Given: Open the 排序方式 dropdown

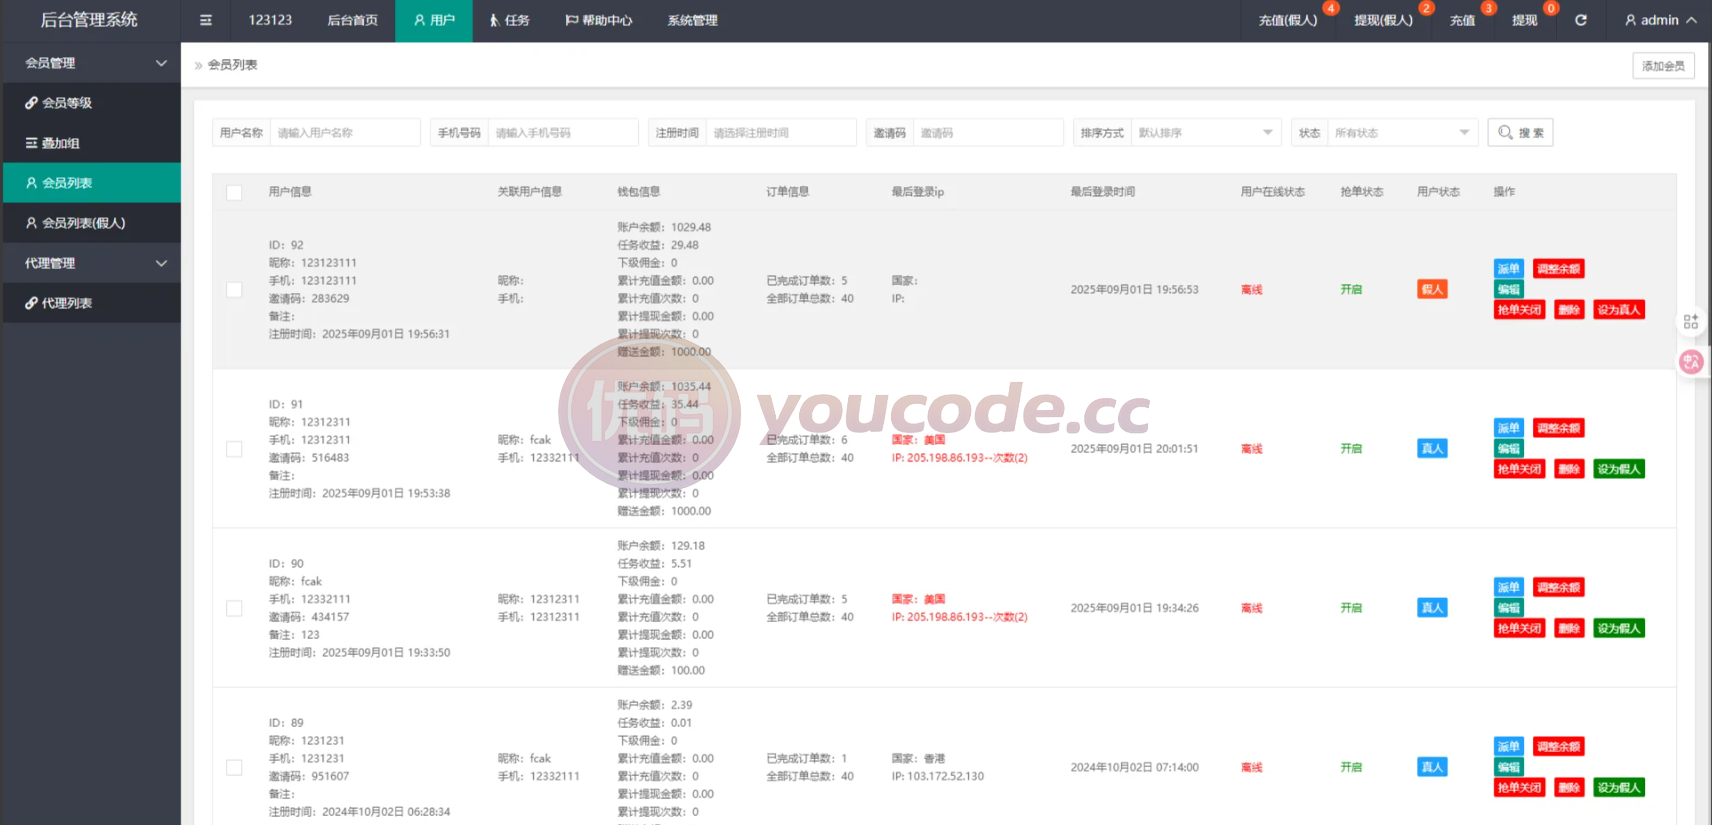Looking at the screenshot, I should point(1205,133).
